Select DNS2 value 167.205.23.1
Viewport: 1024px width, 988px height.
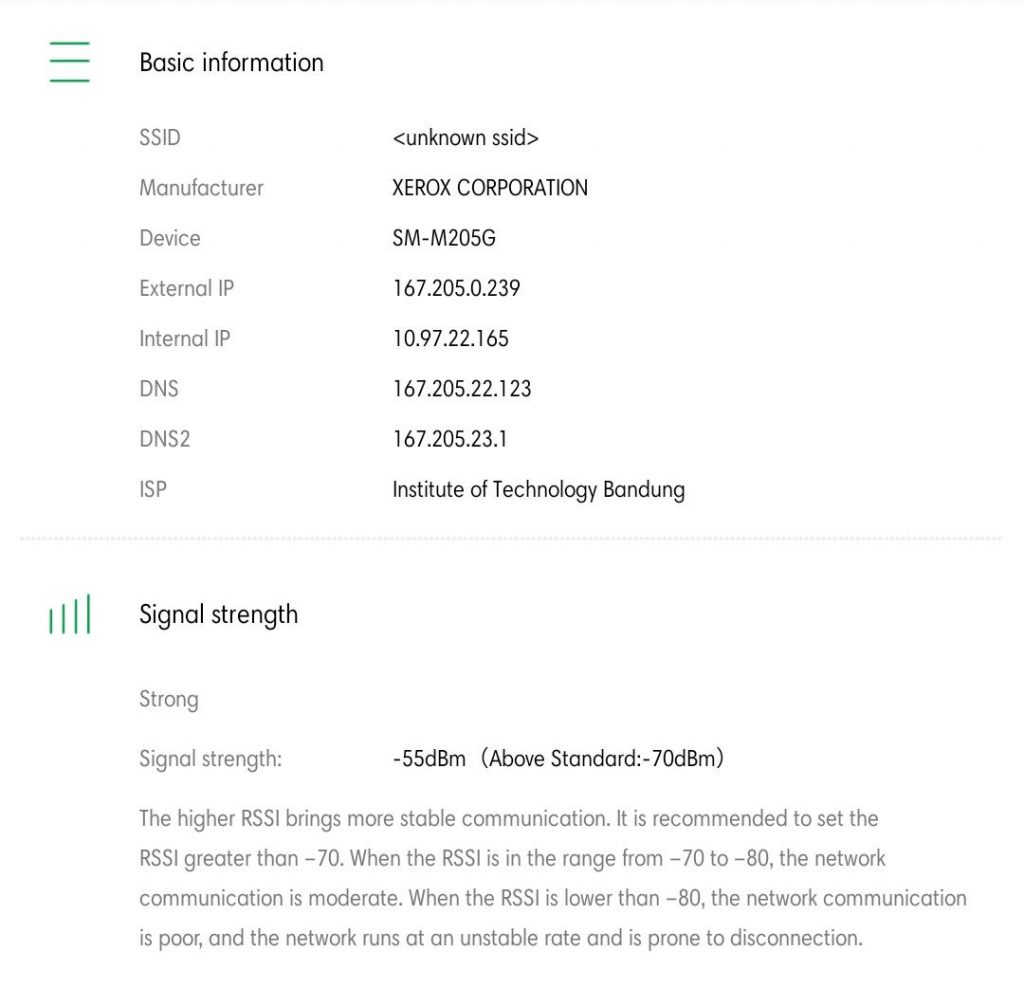(x=450, y=439)
